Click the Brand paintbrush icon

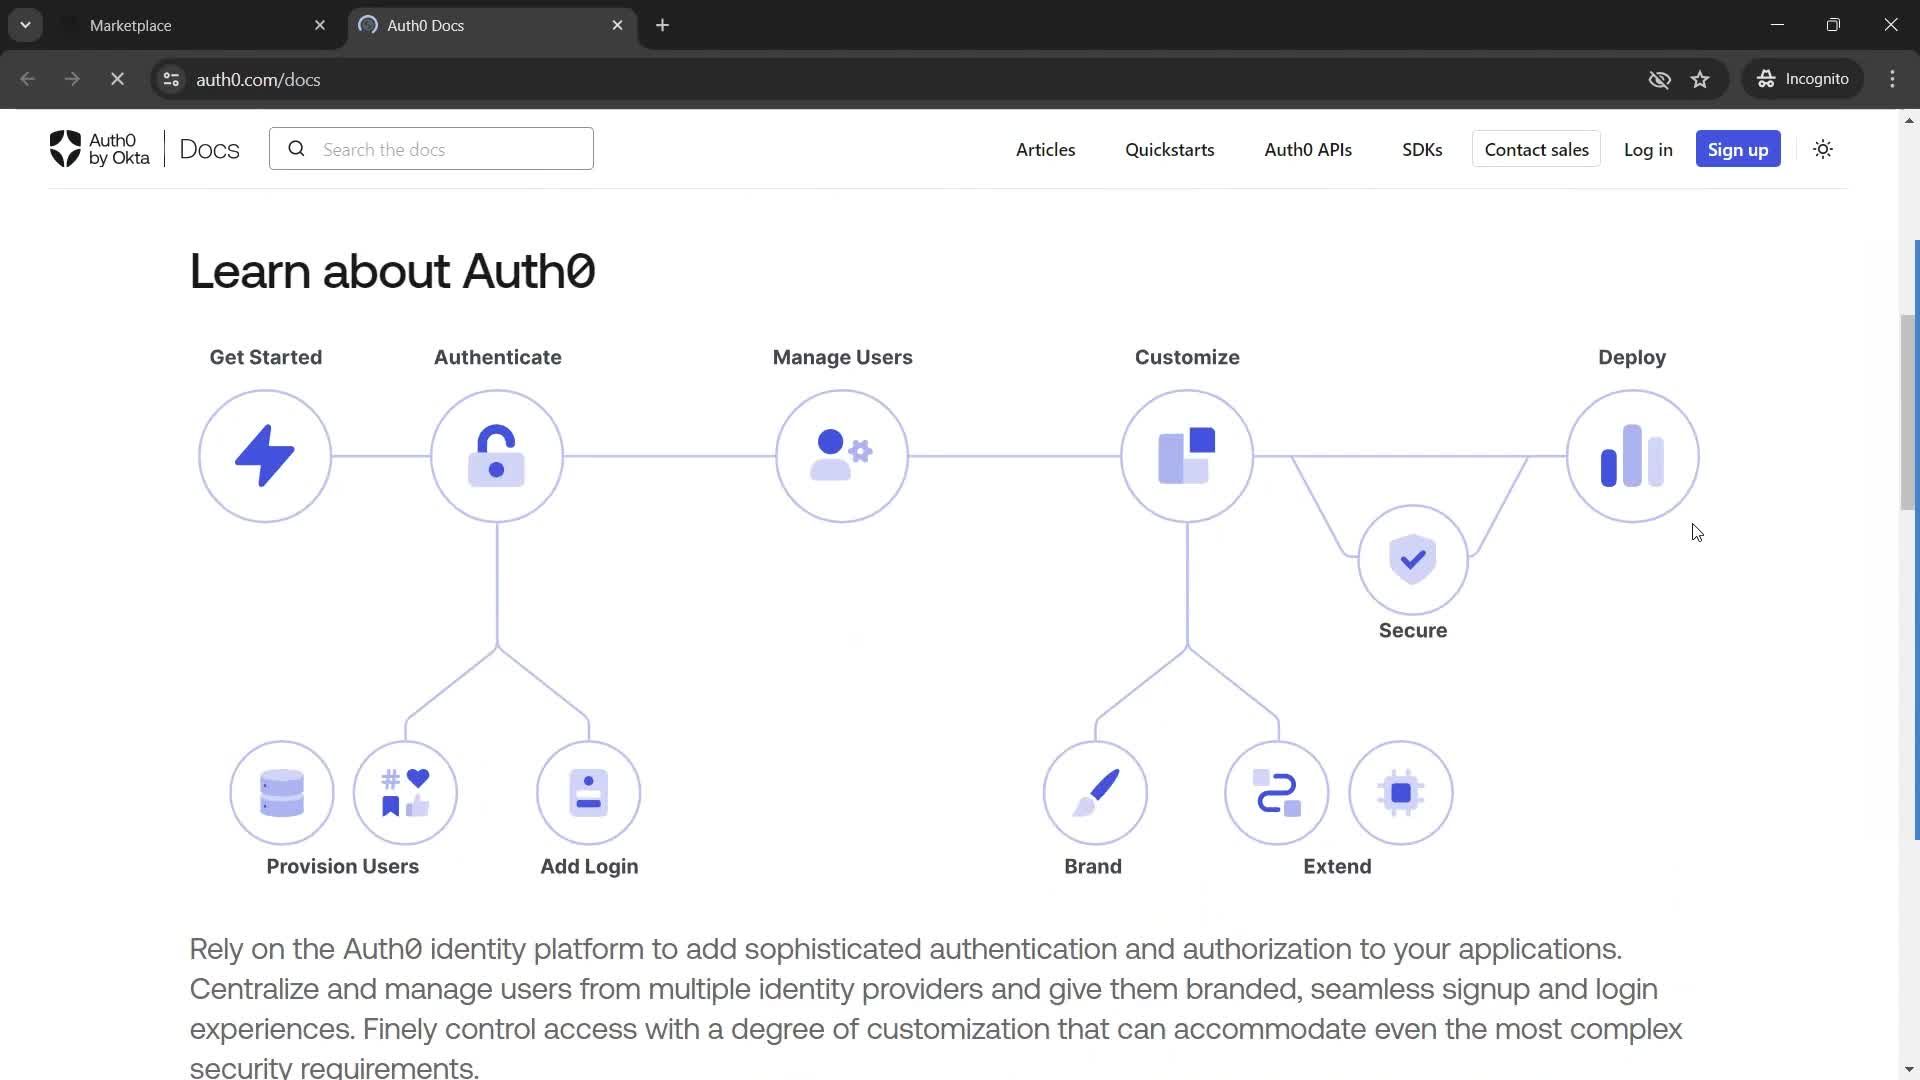[x=1095, y=793]
